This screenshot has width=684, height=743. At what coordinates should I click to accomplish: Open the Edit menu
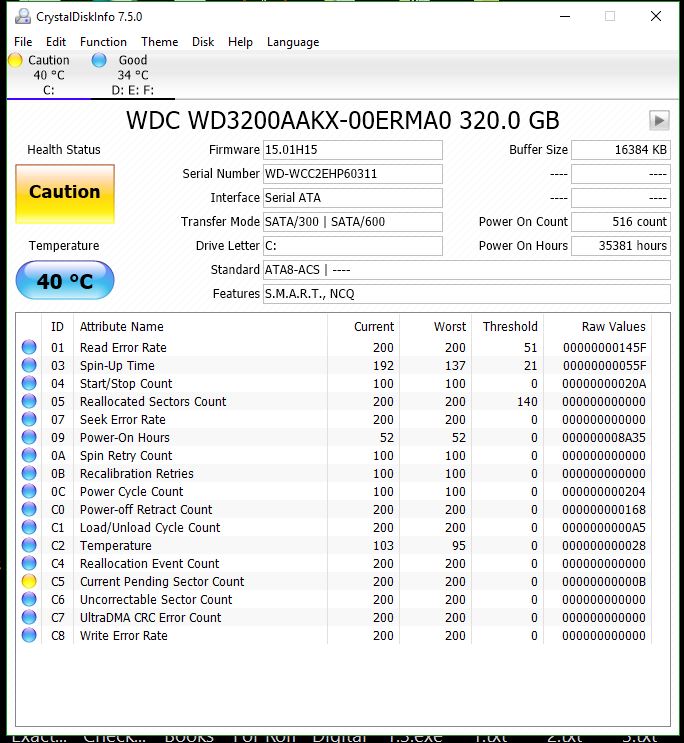point(55,42)
